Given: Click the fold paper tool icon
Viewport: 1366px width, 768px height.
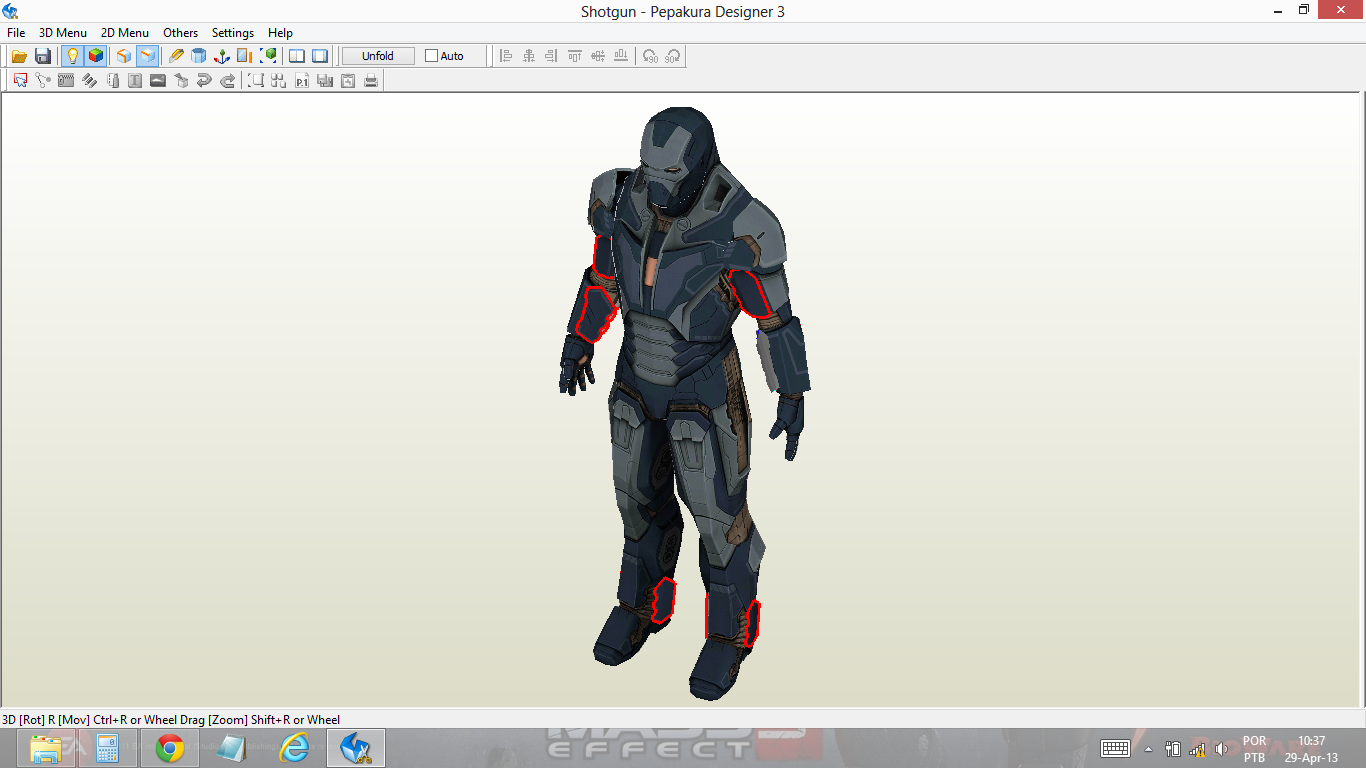Looking at the screenshot, I should [x=112, y=80].
